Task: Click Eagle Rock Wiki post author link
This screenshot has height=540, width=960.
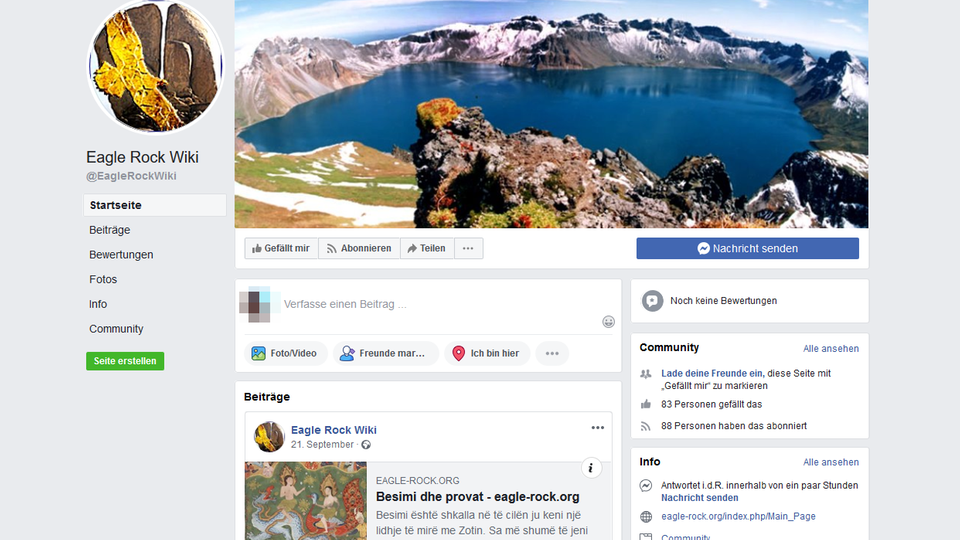Action: coord(334,430)
